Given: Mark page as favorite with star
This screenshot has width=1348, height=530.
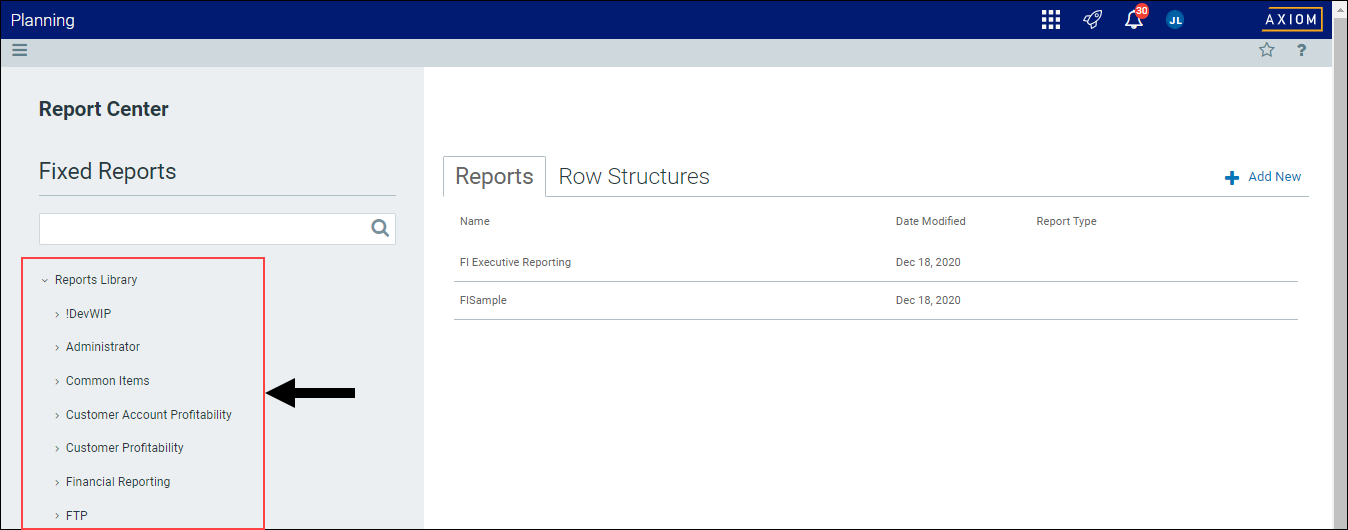Looking at the screenshot, I should pos(1267,50).
